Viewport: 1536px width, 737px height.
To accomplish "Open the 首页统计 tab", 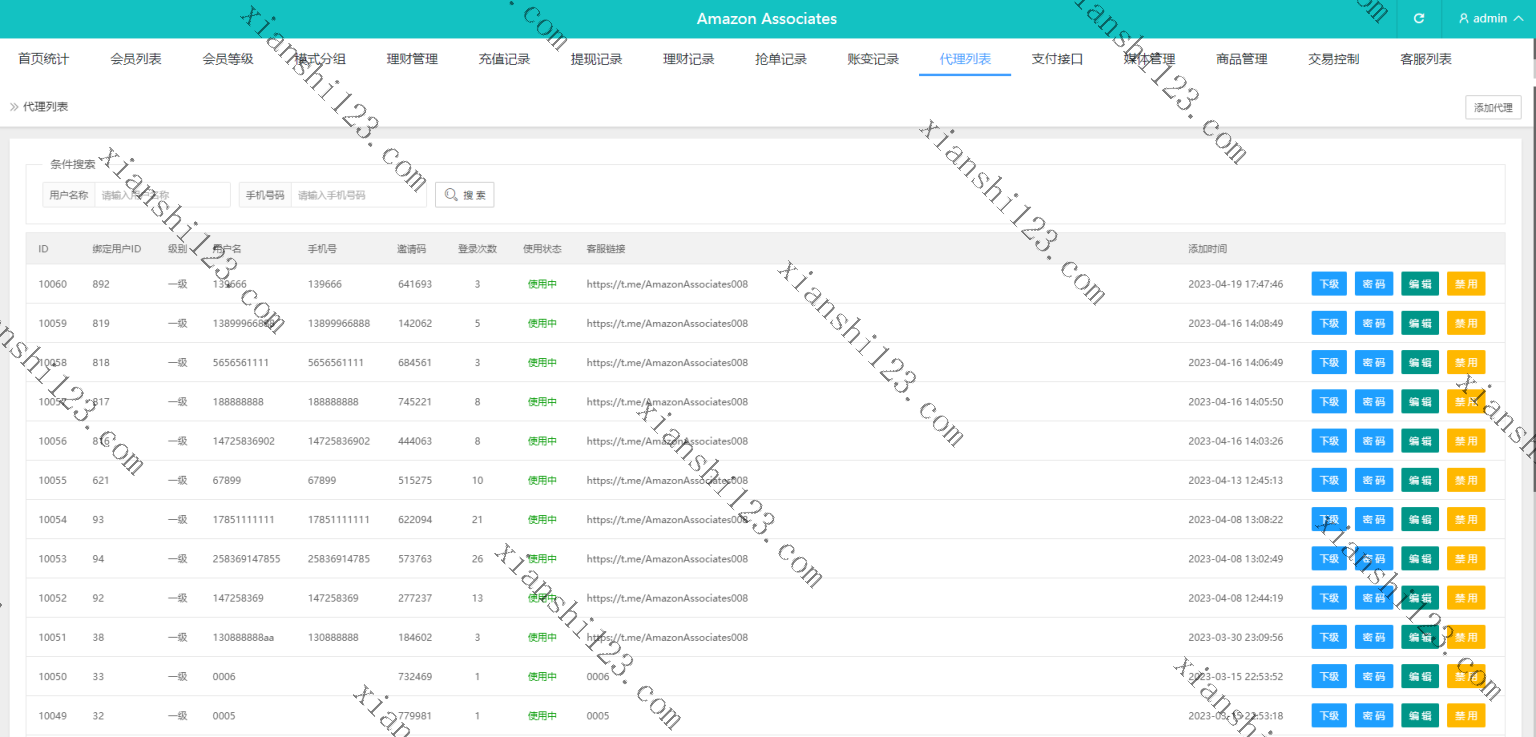I will [x=44, y=59].
